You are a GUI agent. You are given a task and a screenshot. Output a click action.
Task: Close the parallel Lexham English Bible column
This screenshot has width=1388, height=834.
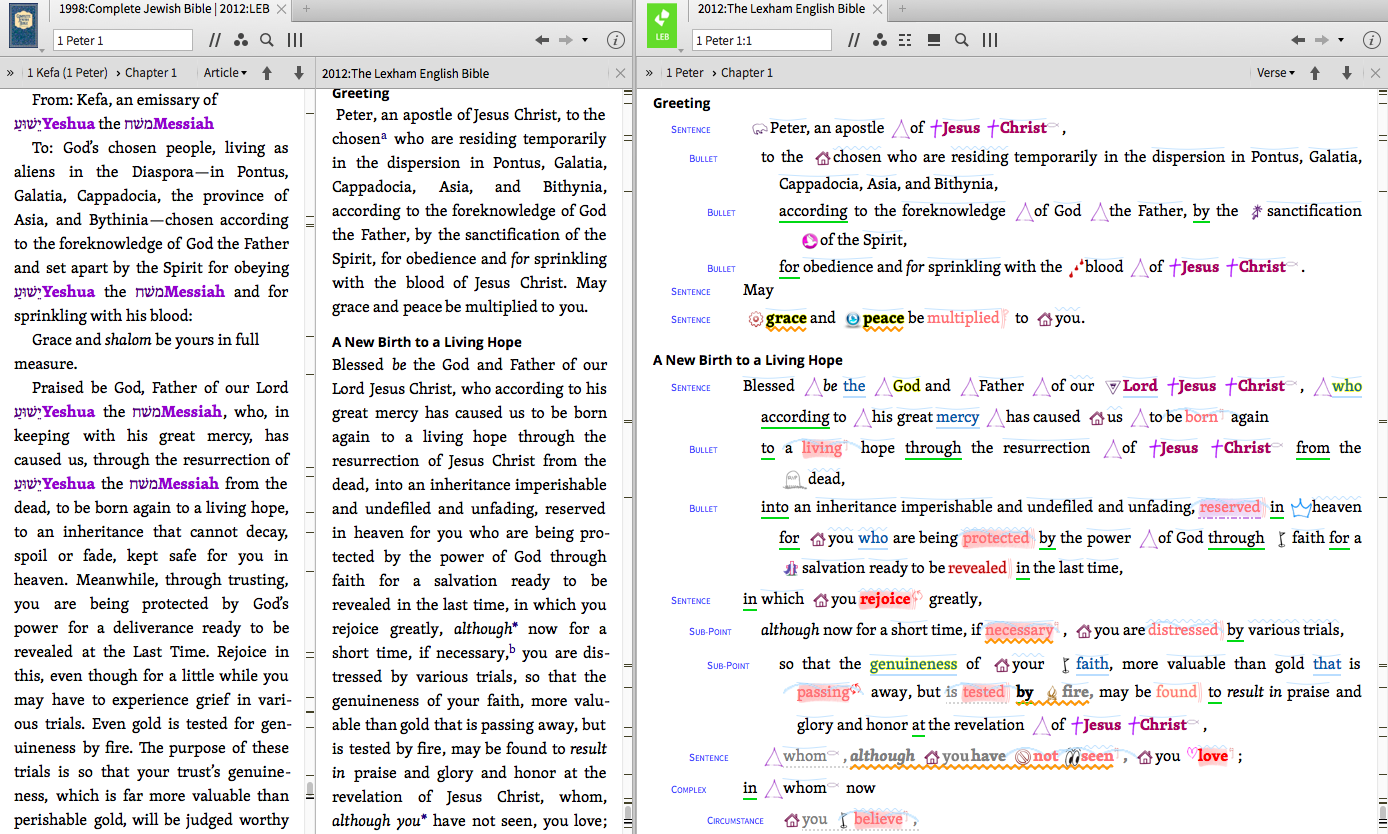tap(621, 73)
